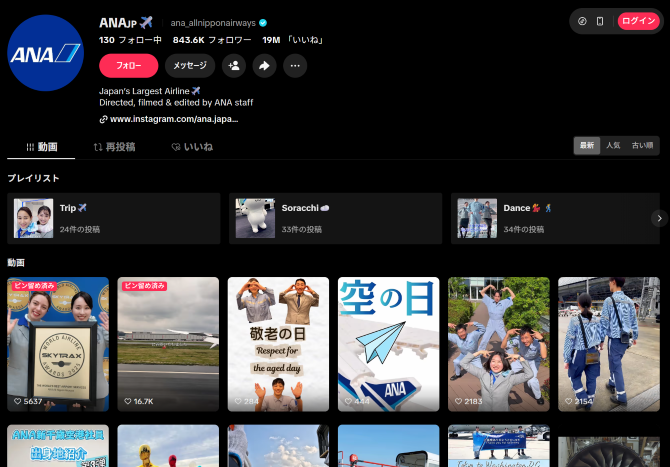Click the ANA JP profile display name
The width and height of the screenshot is (670, 467).
[126, 23]
